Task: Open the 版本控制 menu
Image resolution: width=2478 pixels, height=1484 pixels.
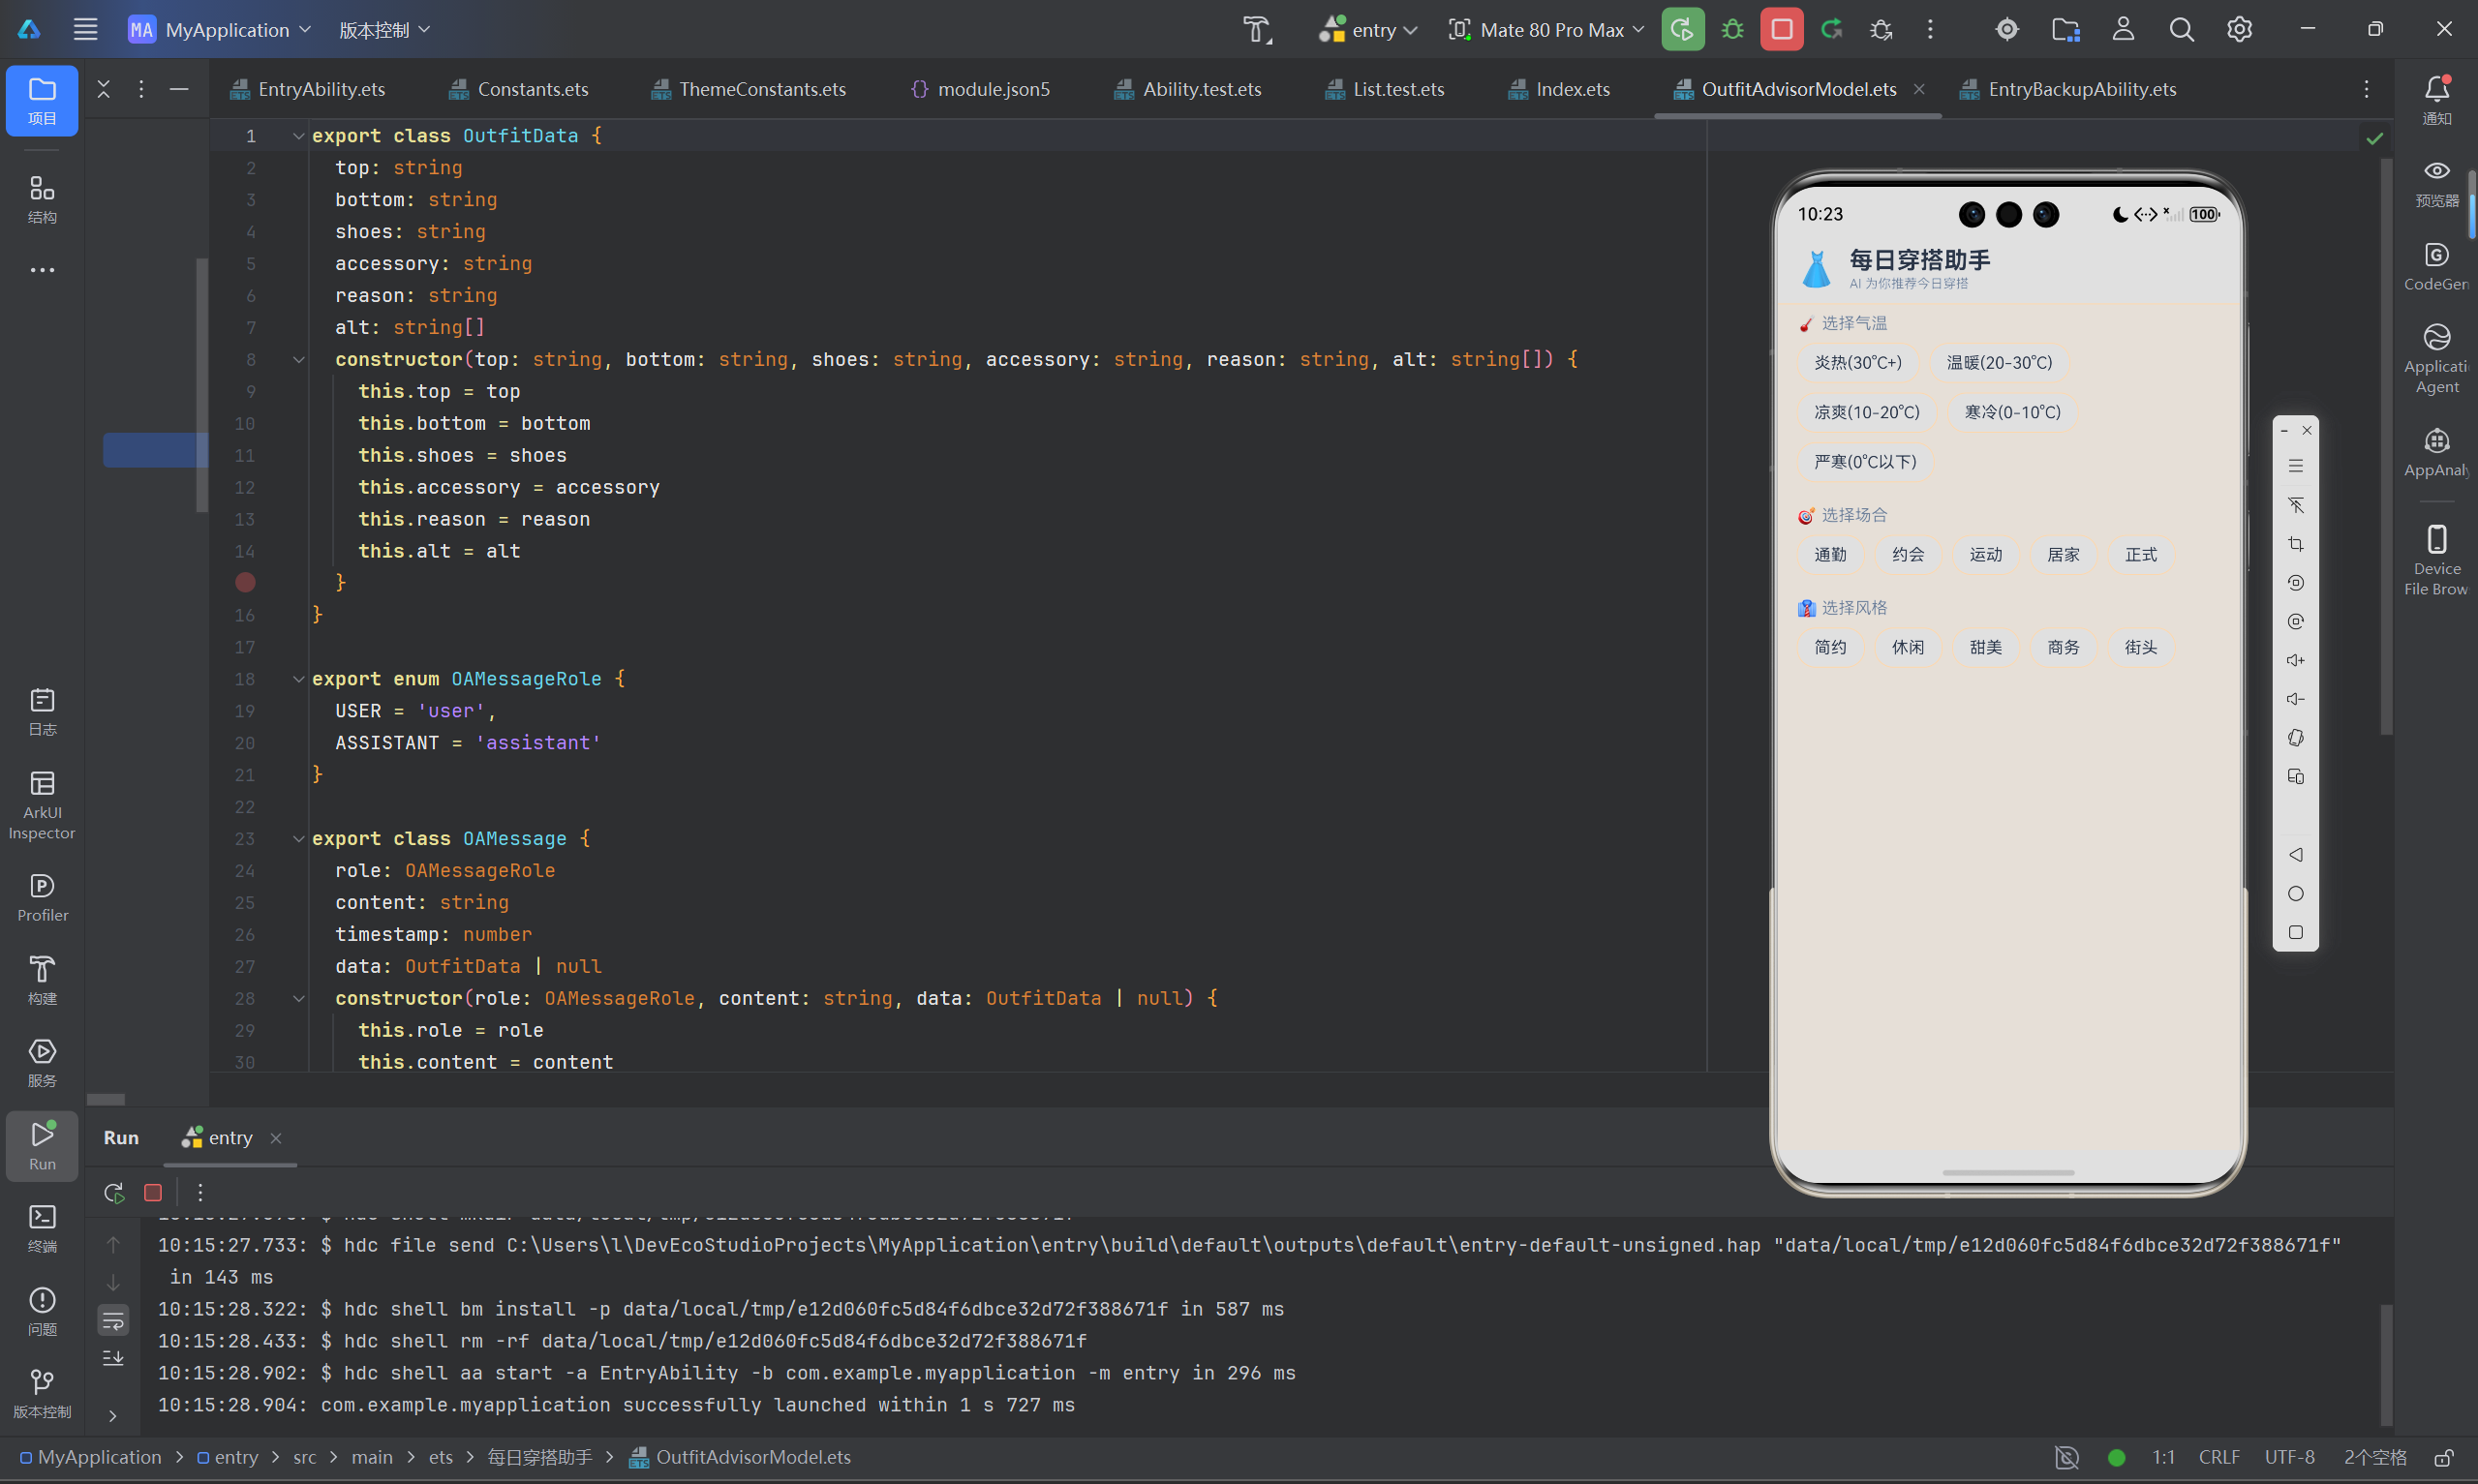Action: click(x=384, y=30)
